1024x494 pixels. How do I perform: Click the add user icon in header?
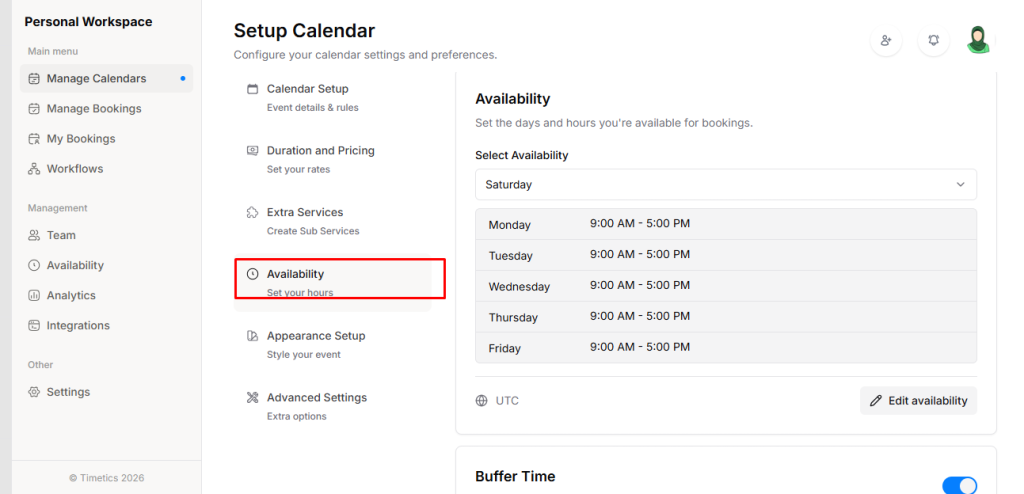coord(886,41)
